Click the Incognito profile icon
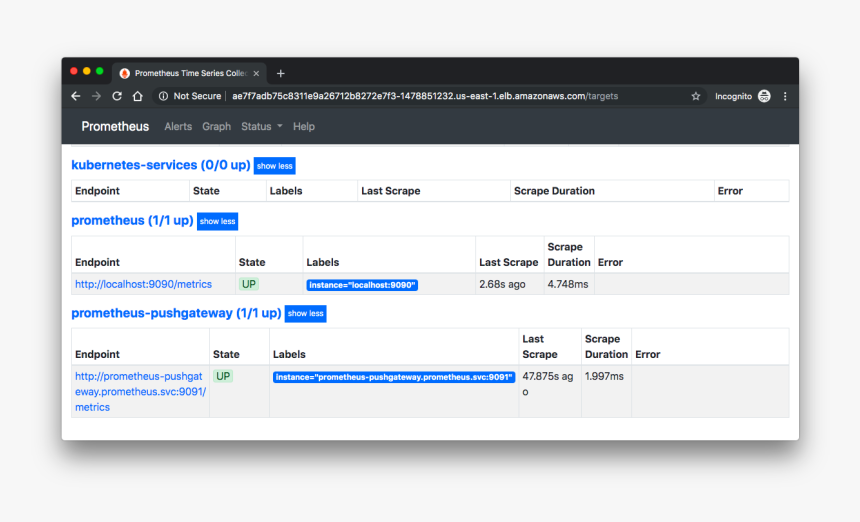The height and width of the screenshot is (522, 860). 764,96
